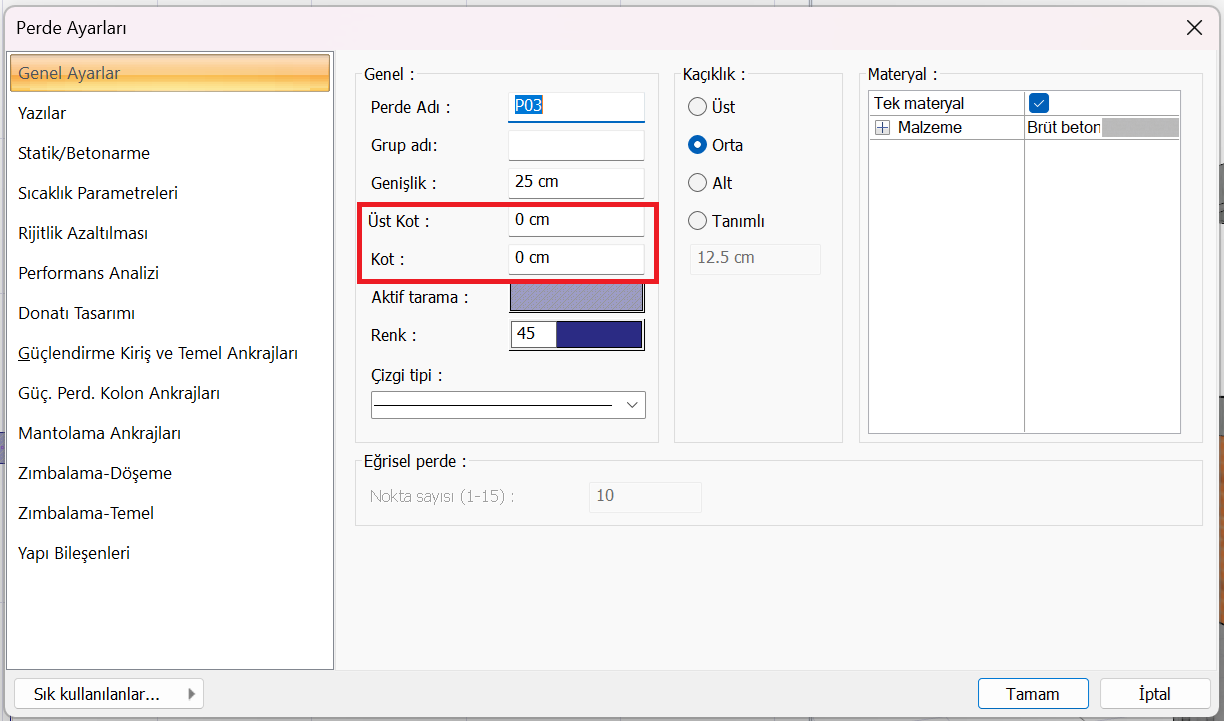The width and height of the screenshot is (1224, 721).
Task: Select Donatı Tasarımı in sidebar
Action: click(76, 313)
